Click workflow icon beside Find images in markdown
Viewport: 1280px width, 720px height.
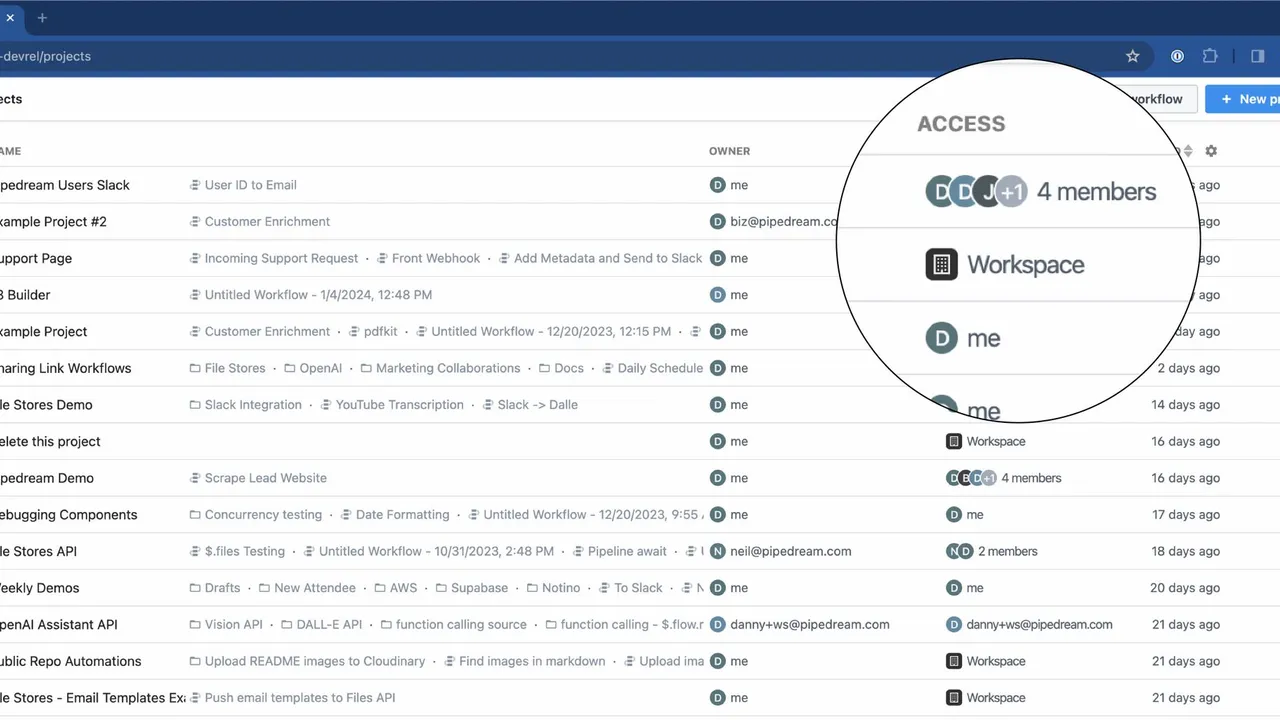point(449,661)
